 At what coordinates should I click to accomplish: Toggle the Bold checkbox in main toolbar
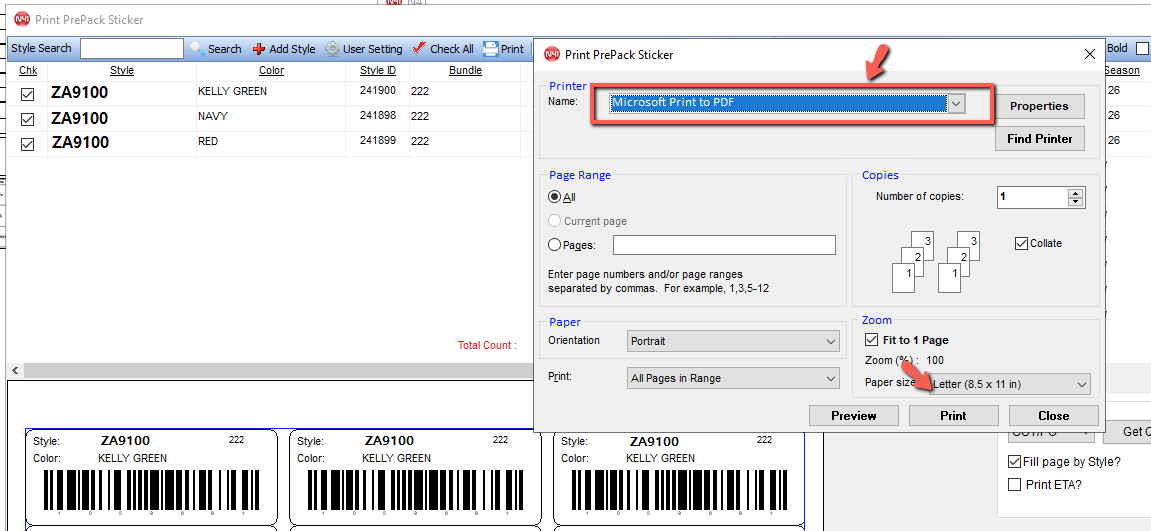pyautogui.click(x=1142, y=48)
